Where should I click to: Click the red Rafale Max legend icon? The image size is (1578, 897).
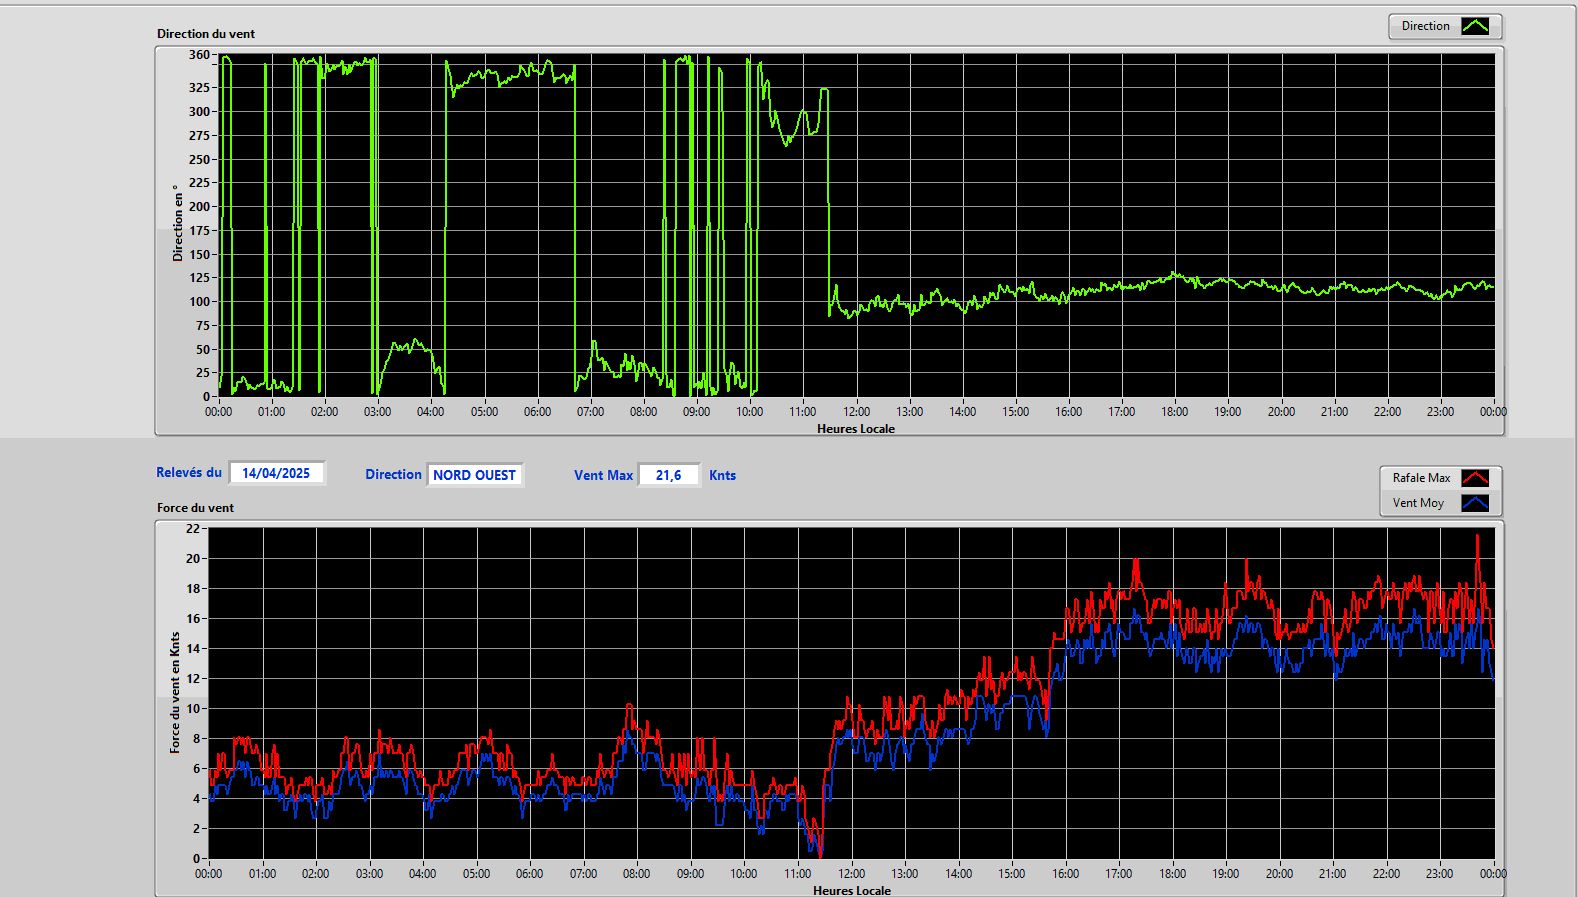[1475, 478]
